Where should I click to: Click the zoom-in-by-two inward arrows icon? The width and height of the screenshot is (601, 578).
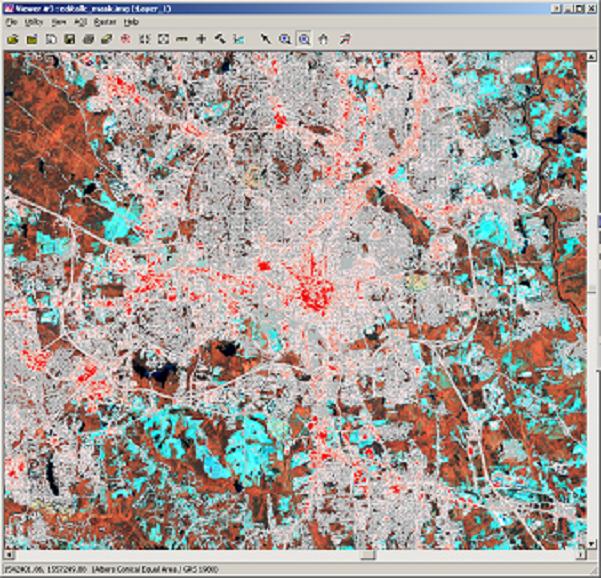[x=145, y=39]
